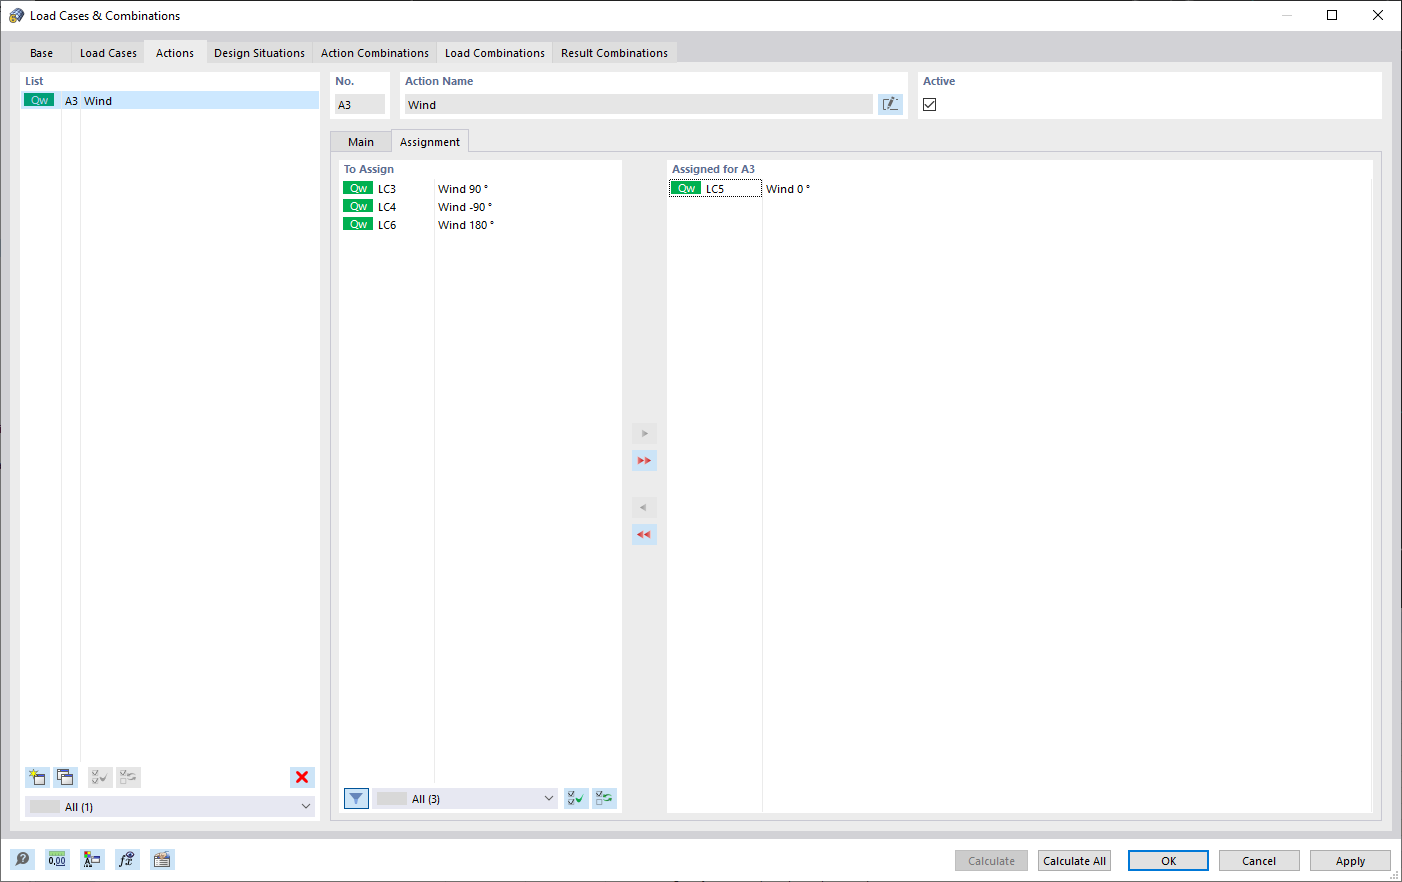Switch to the Load Combinations tab
This screenshot has width=1402, height=882.
tap(495, 53)
